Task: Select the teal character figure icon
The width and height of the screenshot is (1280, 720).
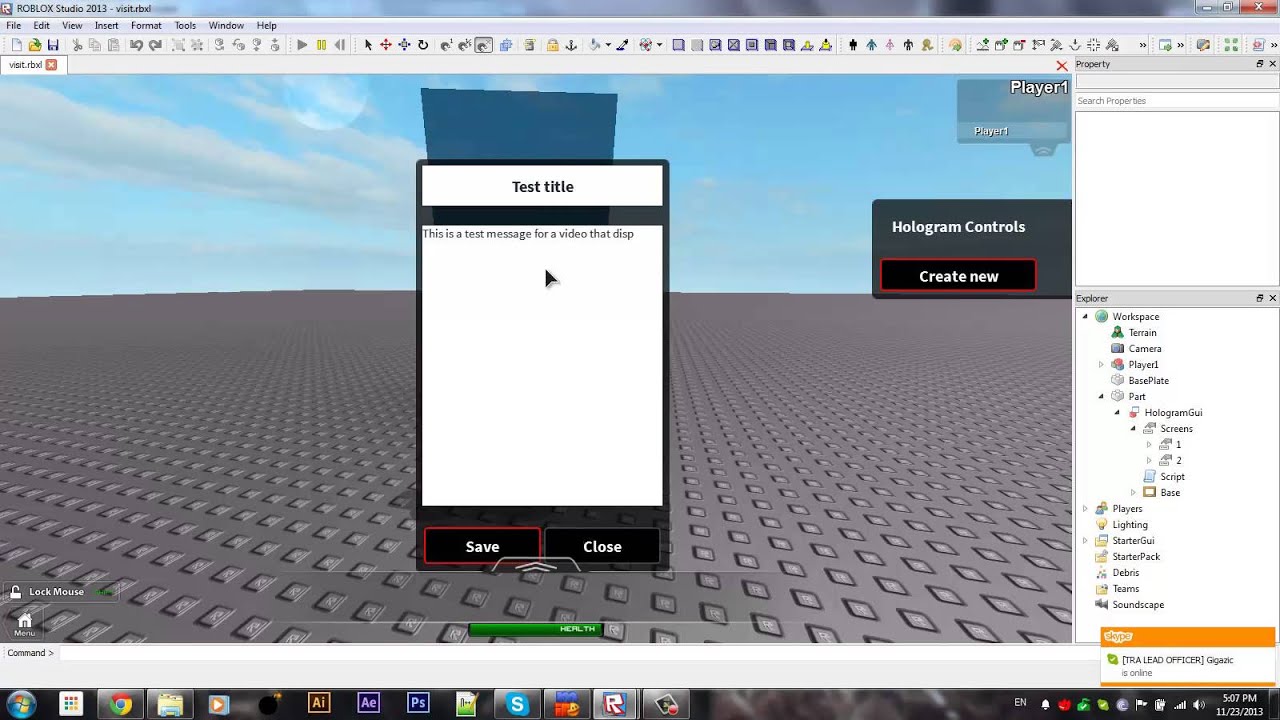Action: 871,45
